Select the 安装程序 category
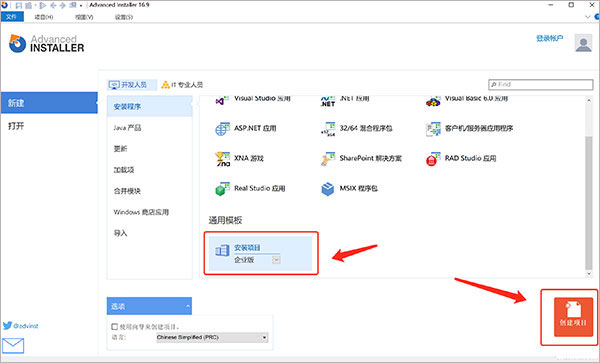This screenshot has height=363, width=600. (150, 106)
